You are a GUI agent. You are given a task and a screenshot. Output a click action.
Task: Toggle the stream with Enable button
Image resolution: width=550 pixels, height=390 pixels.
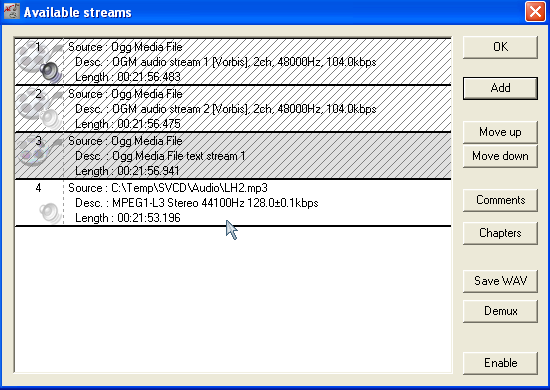(x=500, y=363)
